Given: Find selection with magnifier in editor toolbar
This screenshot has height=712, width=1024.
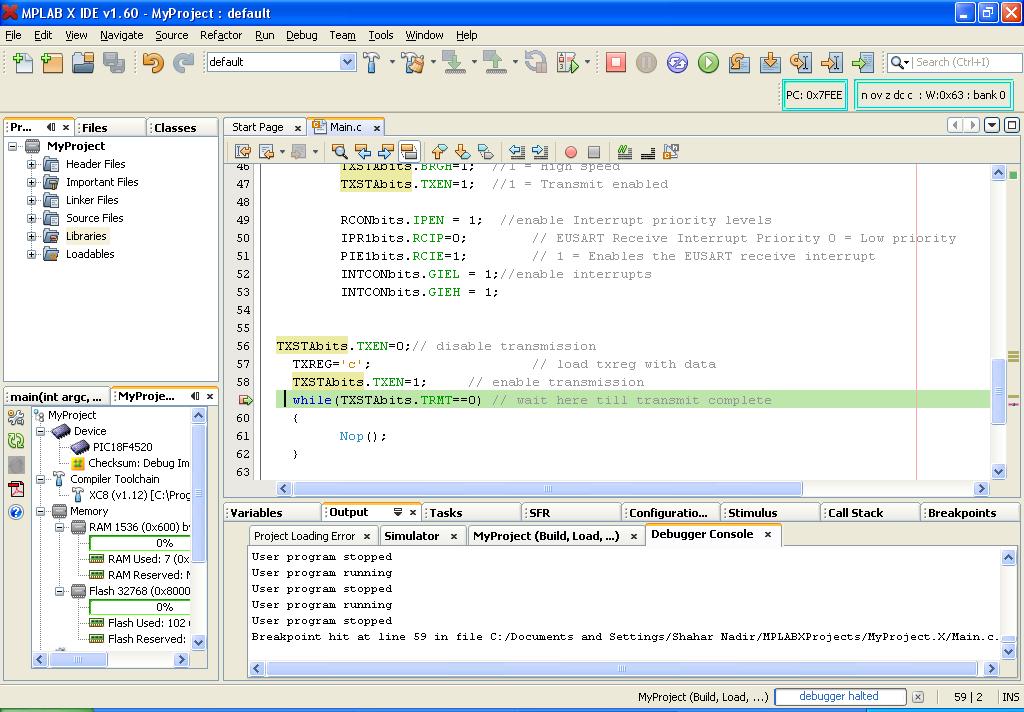Looking at the screenshot, I should coord(340,152).
